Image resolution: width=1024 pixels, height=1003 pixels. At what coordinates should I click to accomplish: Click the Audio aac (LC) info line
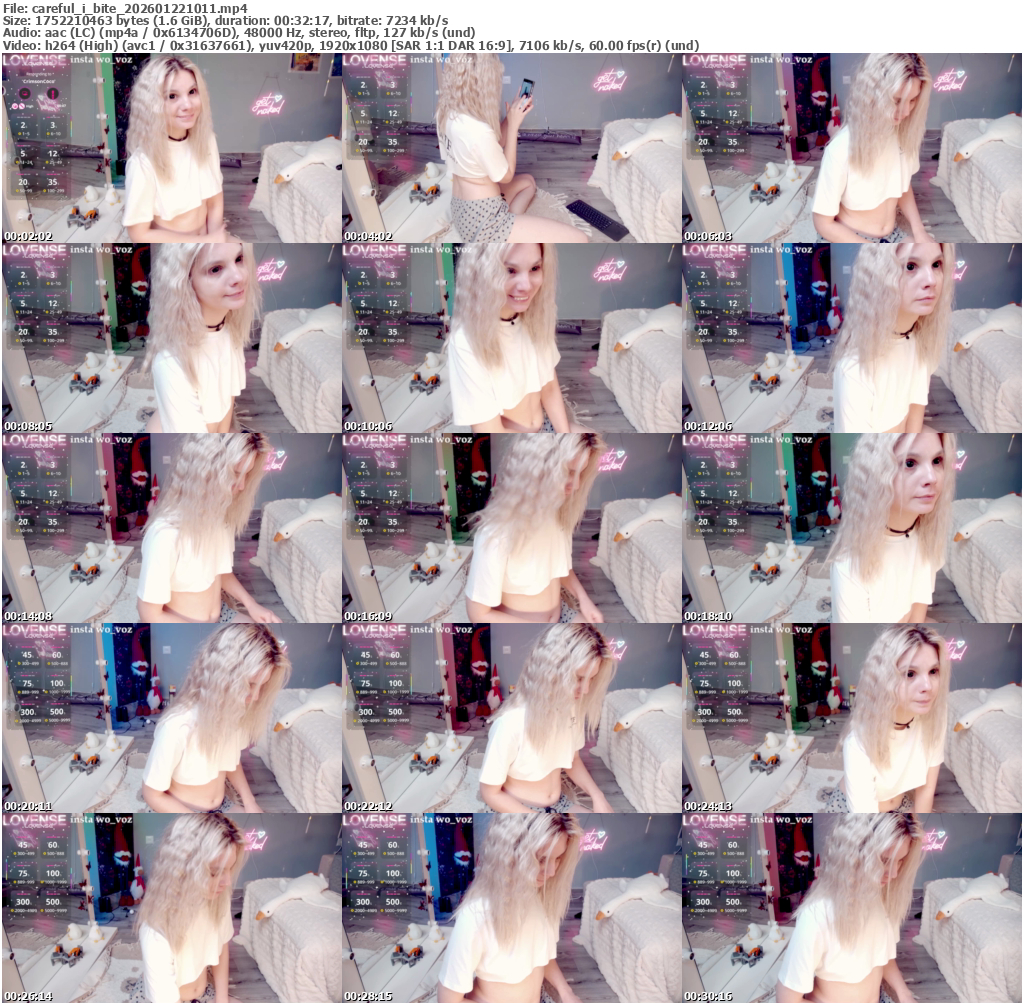tap(238, 33)
